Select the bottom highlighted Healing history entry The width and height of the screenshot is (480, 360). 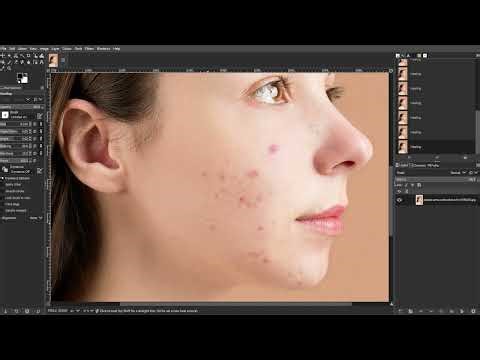click(435, 147)
